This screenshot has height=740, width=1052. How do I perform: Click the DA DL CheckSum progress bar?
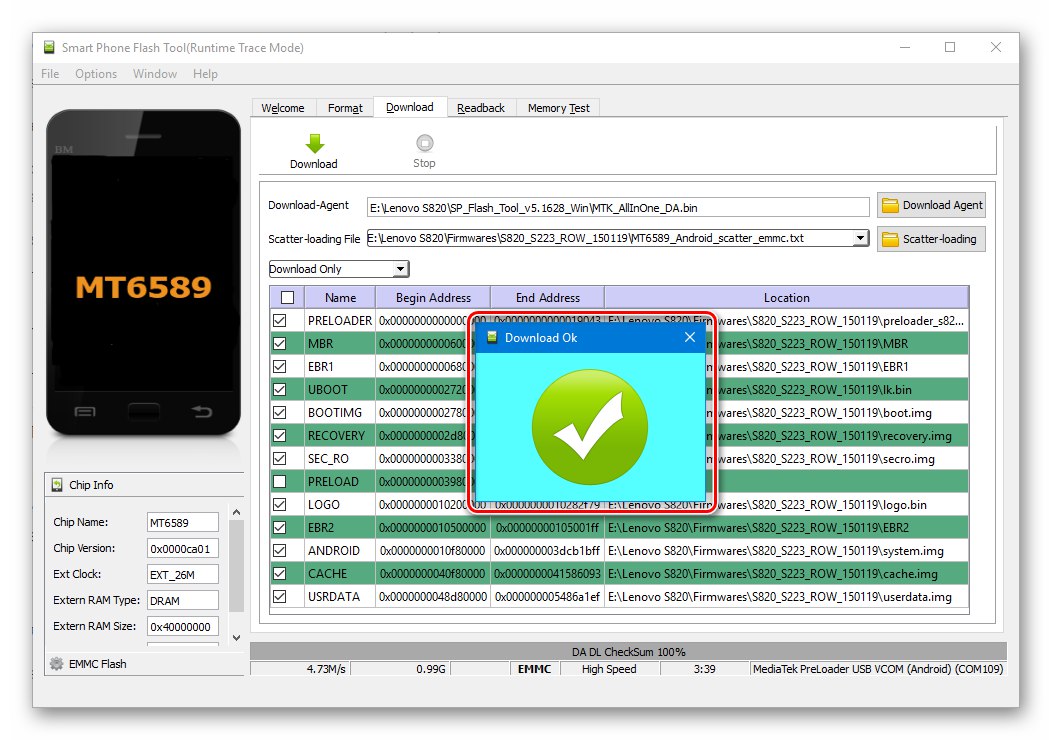click(631, 651)
